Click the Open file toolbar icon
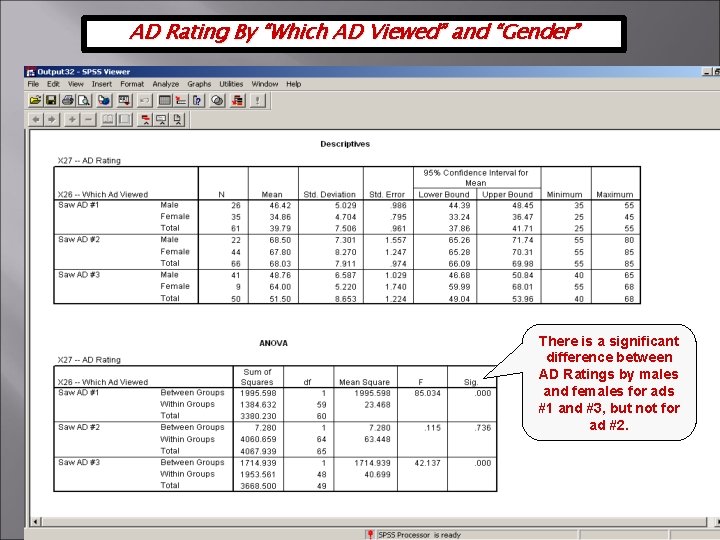Viewport: 720px width, 540px height. click(x=35, y=100)
